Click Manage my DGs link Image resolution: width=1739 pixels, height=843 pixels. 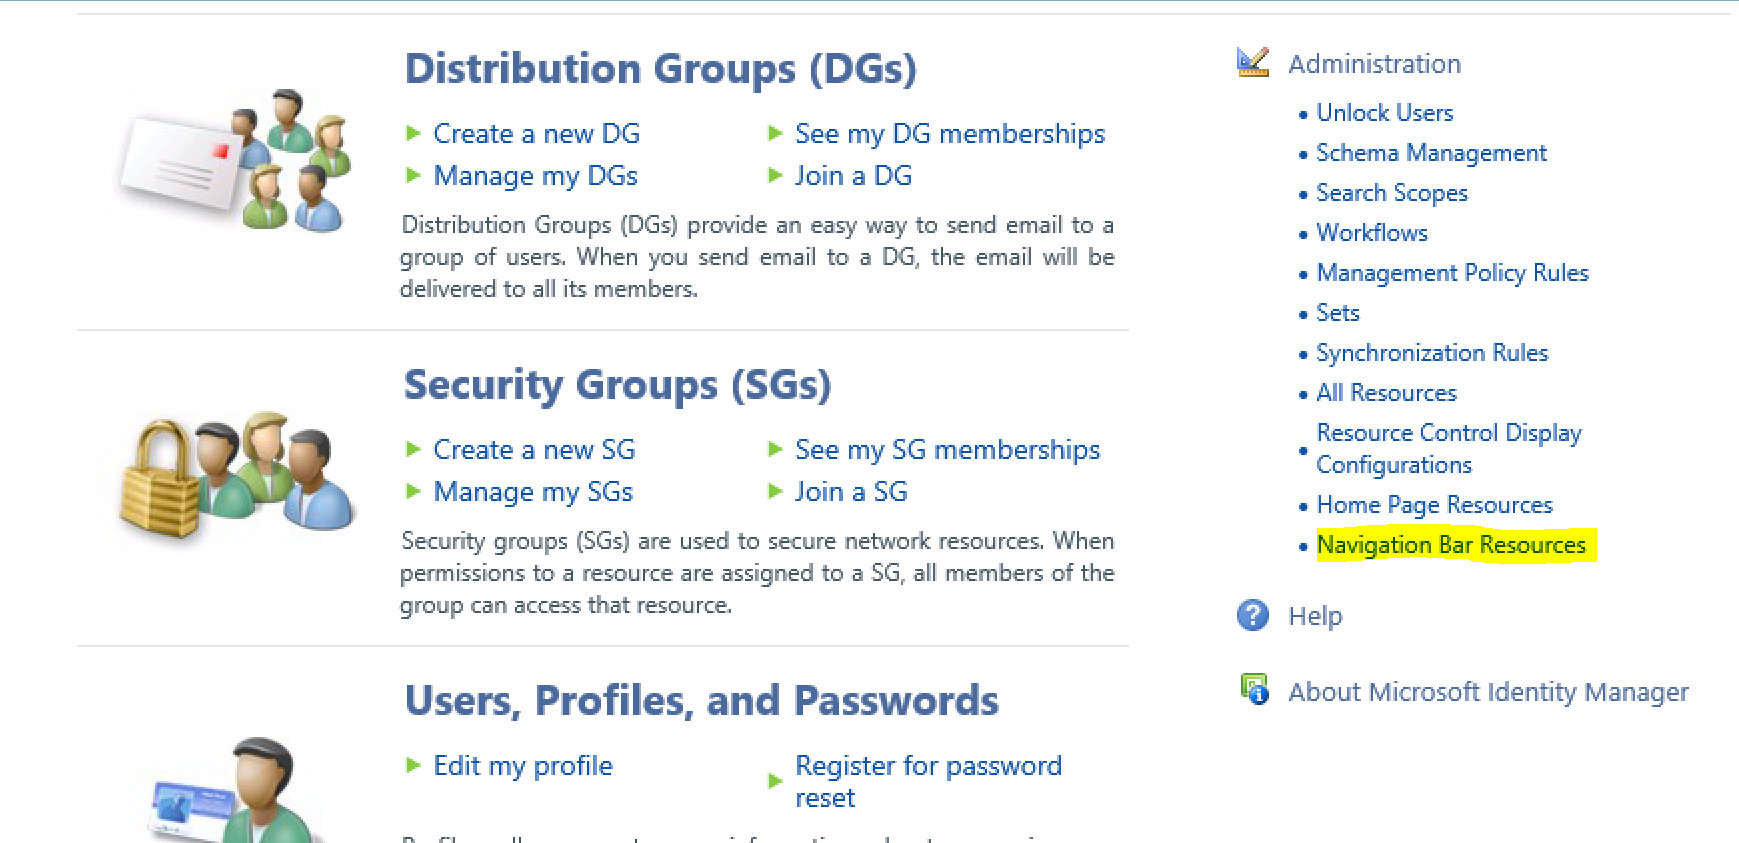(535, 176)
